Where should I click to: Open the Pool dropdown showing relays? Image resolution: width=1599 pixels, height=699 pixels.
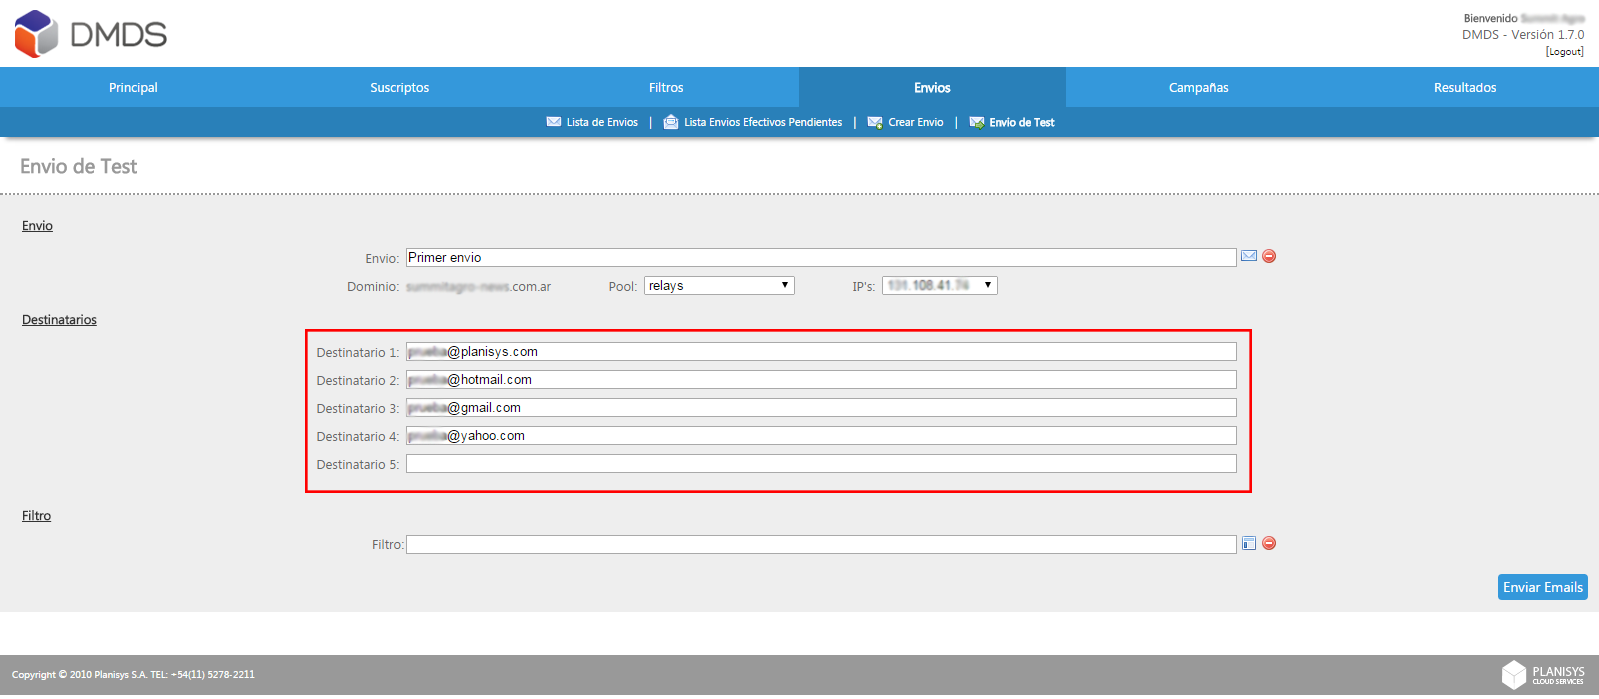click(x=719, y=286)
